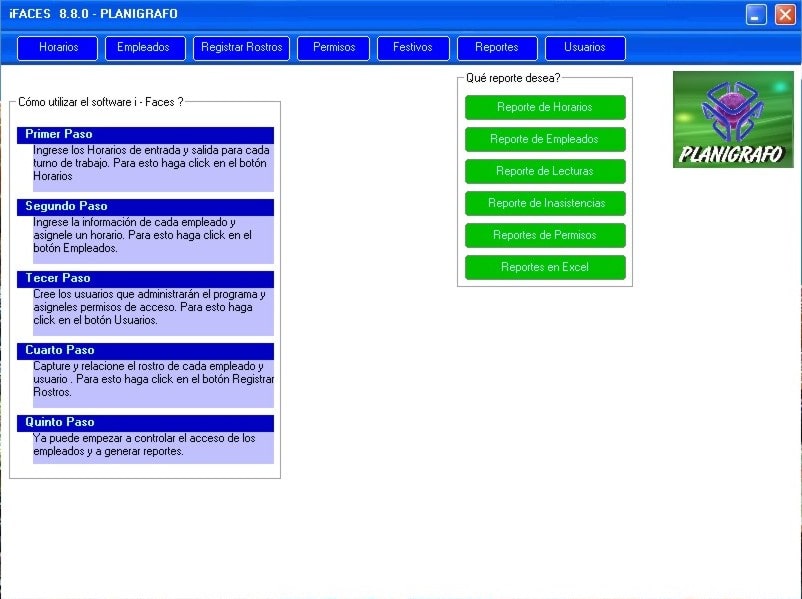The width and height of the screenshot is (802, 599).
Task: Choose Reportes en Excel
Action: 545,267
